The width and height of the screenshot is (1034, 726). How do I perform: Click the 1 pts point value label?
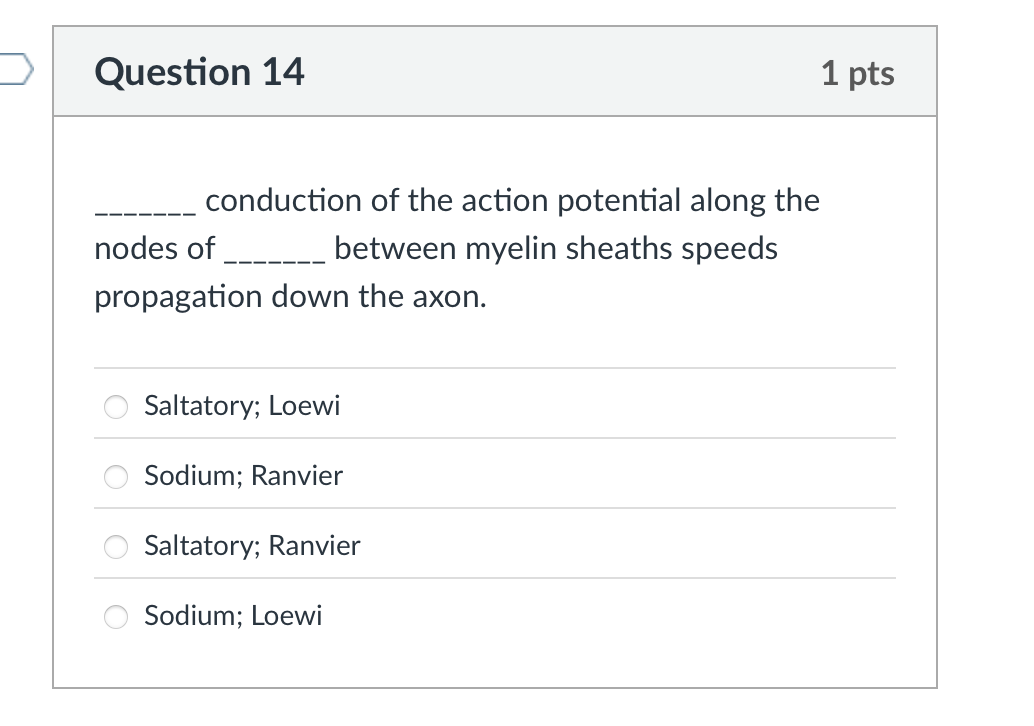[859, 72]
